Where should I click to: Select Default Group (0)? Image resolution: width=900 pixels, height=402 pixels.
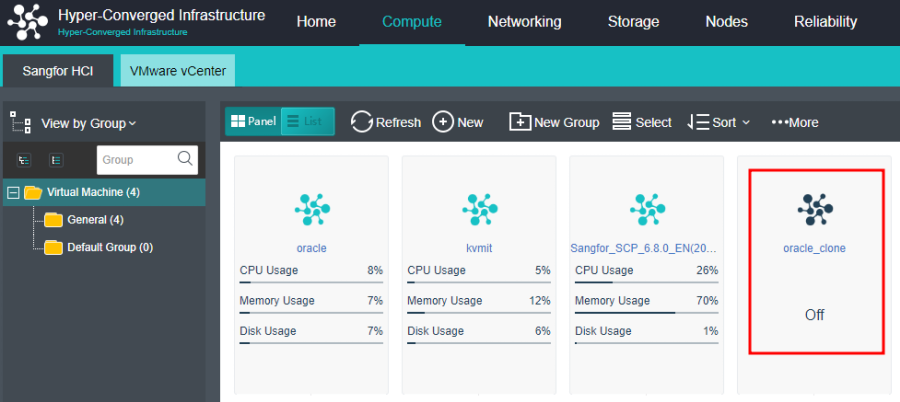(x=110, y=248)
